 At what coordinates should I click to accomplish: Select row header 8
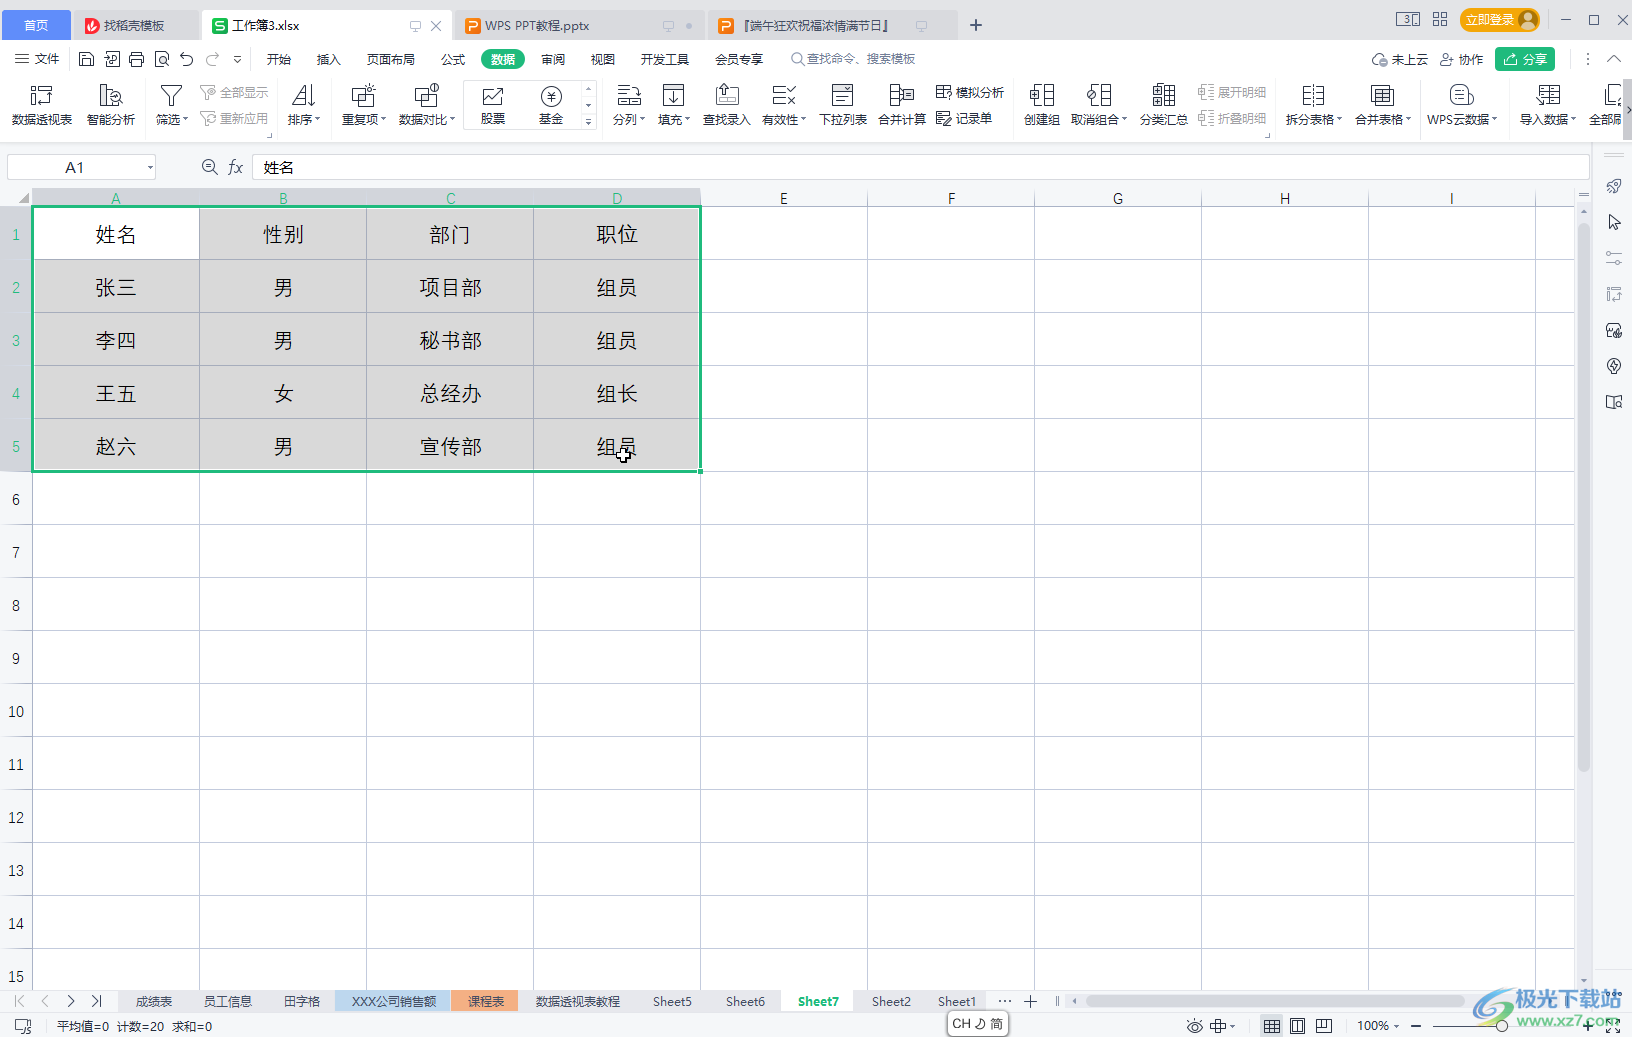(16, 605)
